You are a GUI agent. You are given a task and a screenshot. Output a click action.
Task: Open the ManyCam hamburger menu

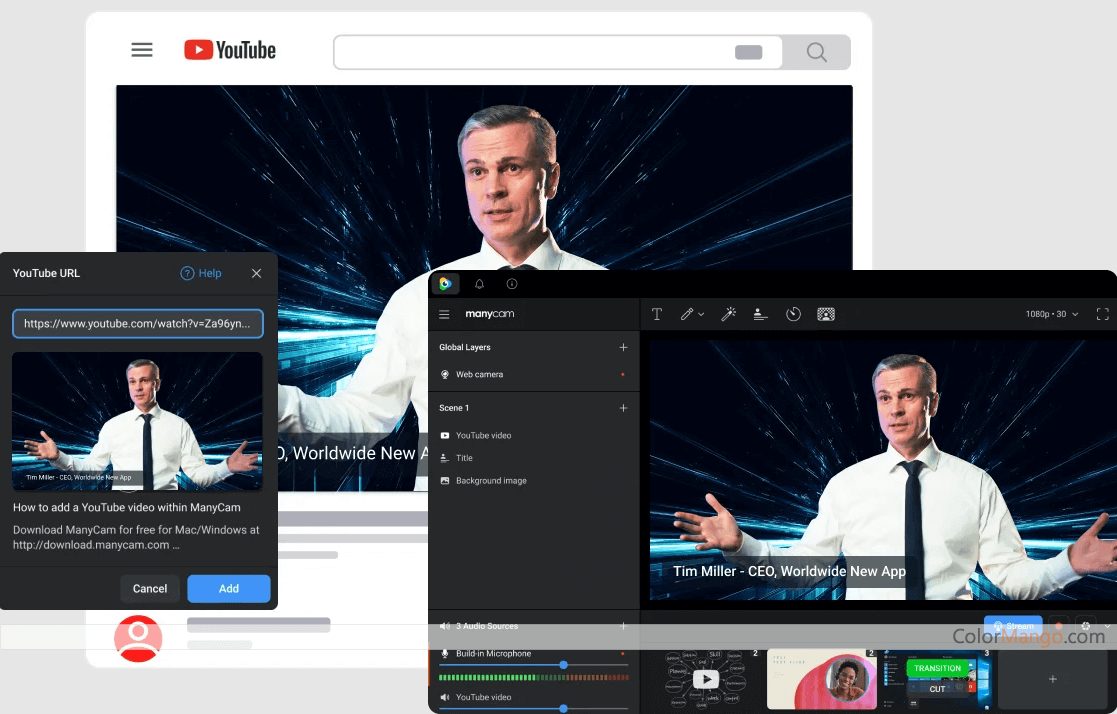(x=444, y=314)
